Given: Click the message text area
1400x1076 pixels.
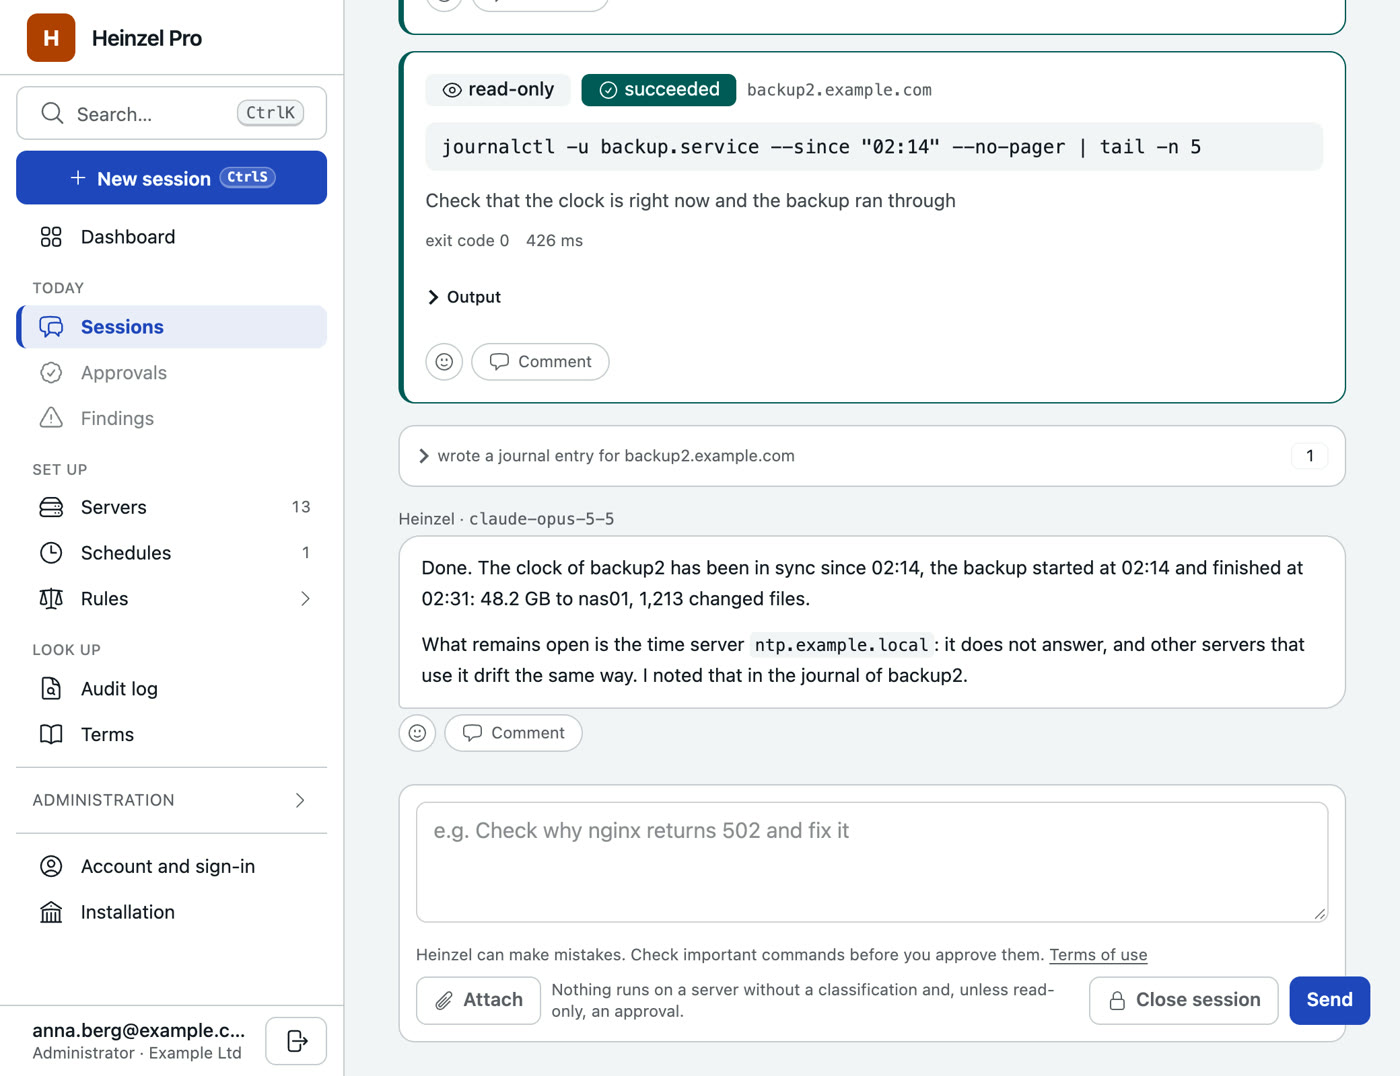Looking at the screenshot, I should click(872, 862).
